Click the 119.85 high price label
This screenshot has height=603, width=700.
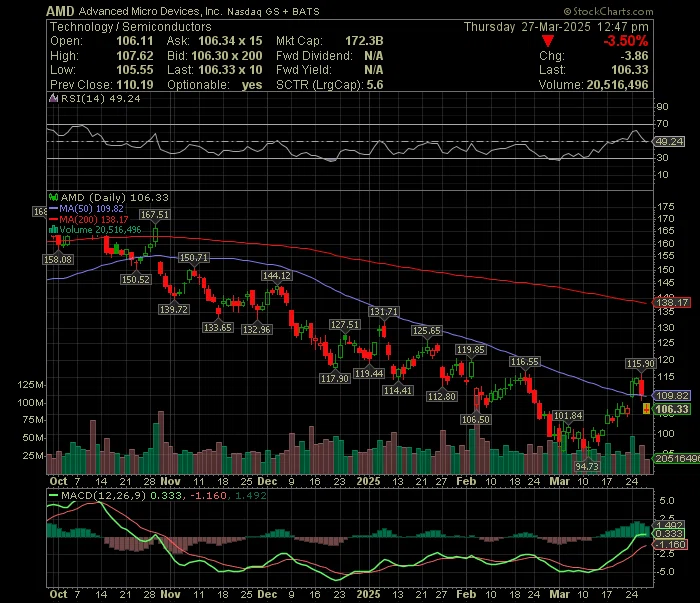tap(471, 349)
